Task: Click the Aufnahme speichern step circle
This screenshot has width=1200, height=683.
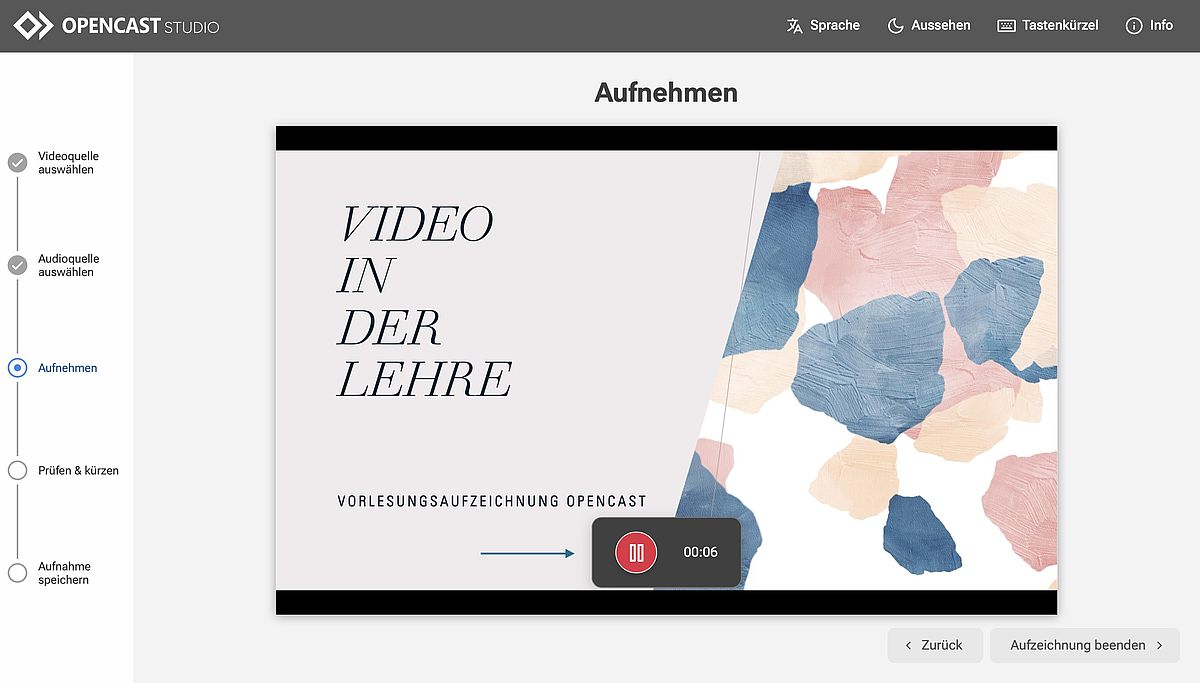Action: pyautogui.click(x=17, y=573)
